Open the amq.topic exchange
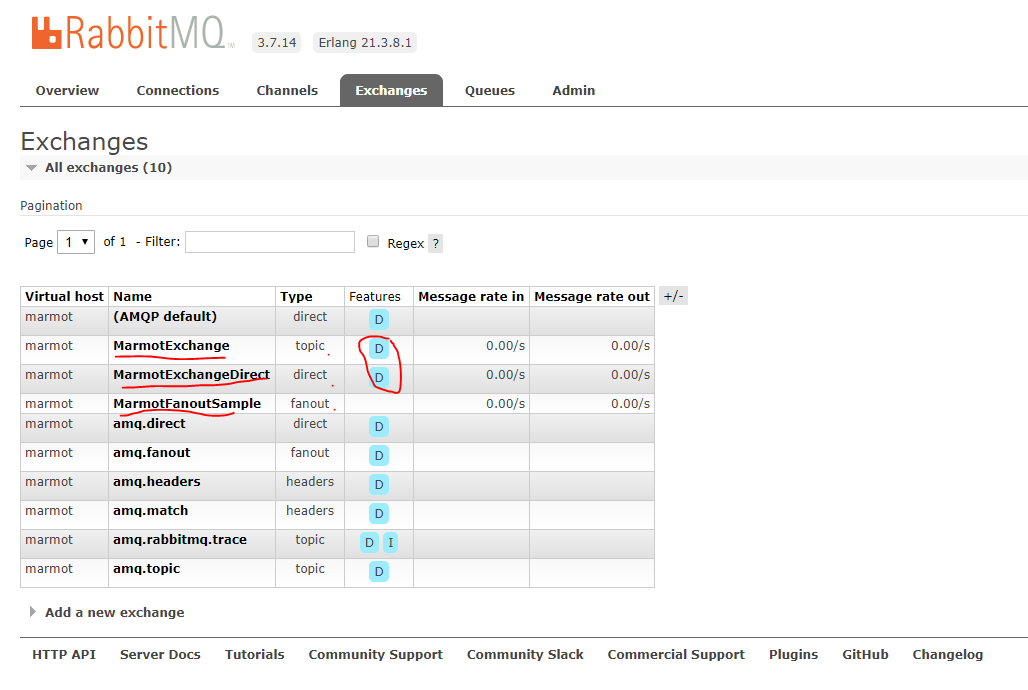This screenshot has width=1028, height=690. tap(146, 569)
